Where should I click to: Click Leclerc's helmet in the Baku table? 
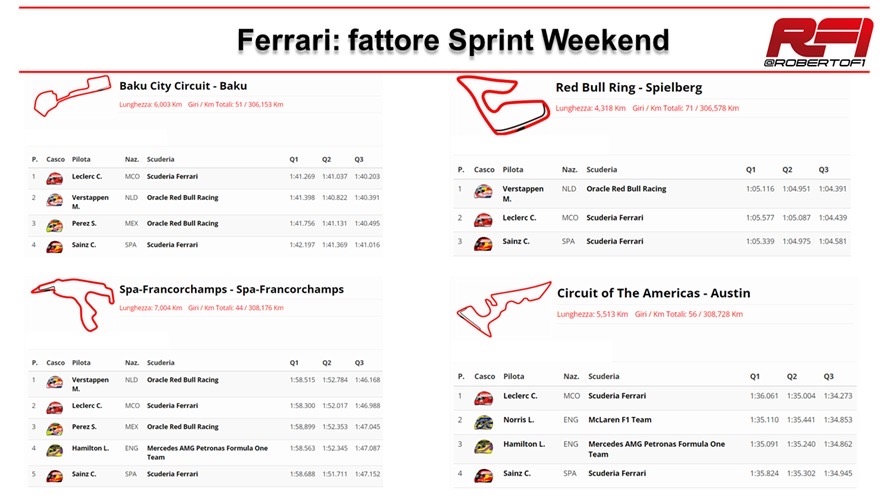55,177
